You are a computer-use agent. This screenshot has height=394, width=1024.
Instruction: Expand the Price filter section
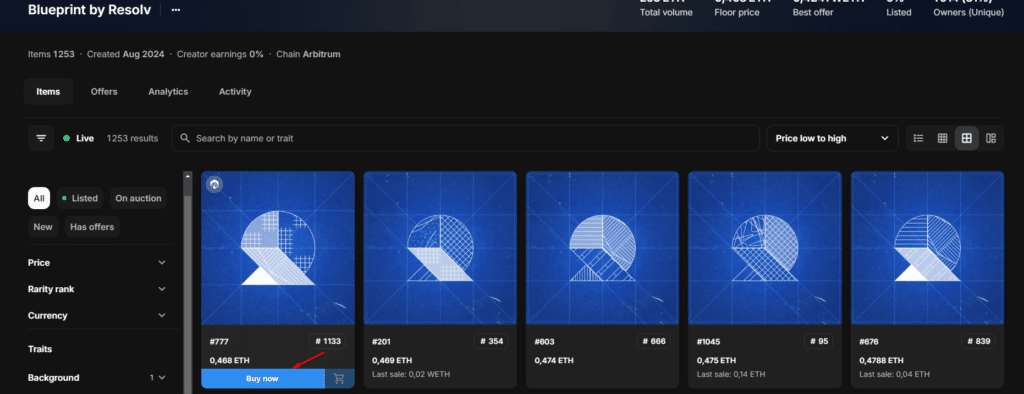point(97,263)
